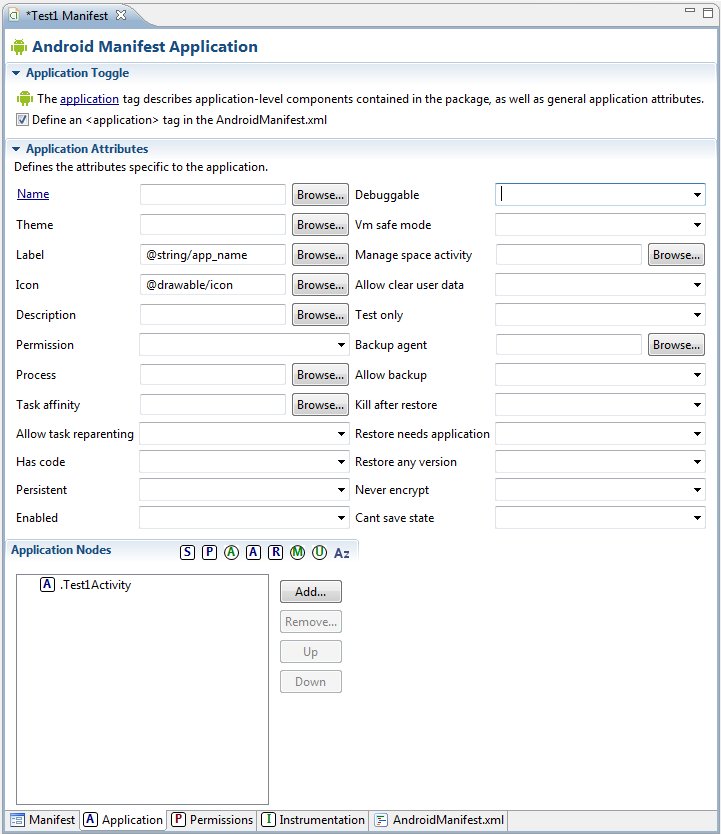This screenshot has height=834, width=721.
Task: Click Browse next to Task affinity field
Action: 320,404
